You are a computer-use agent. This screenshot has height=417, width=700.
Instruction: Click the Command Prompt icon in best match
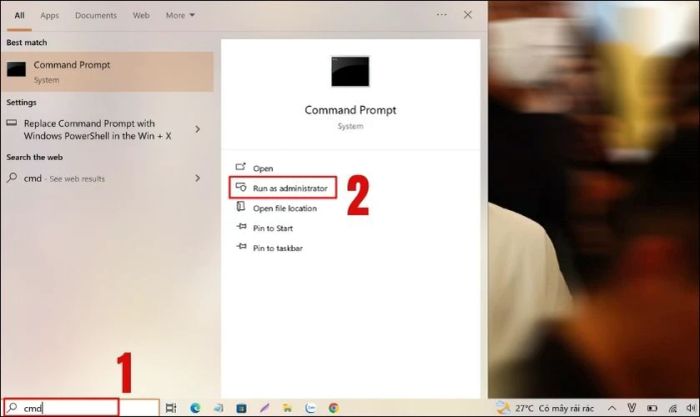tap(17, 69)
